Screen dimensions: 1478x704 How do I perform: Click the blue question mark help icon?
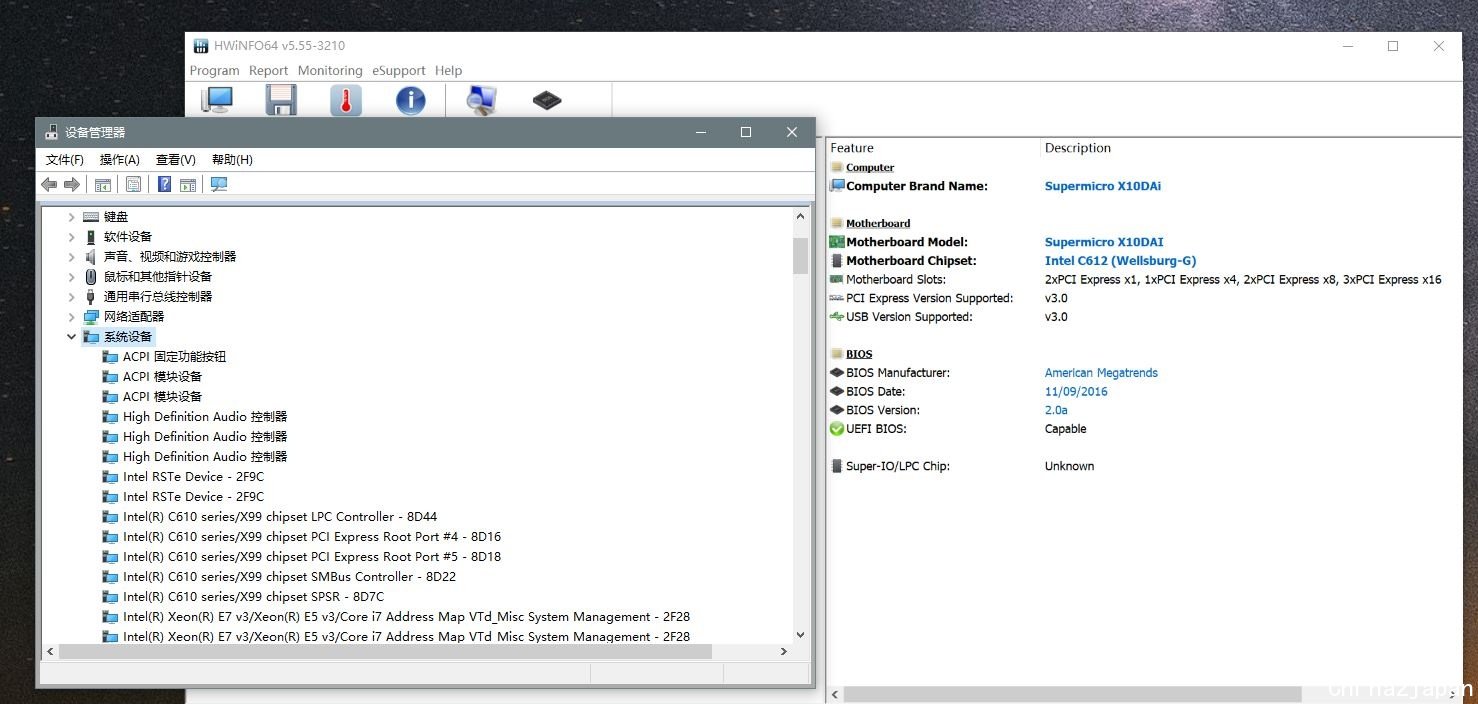coord(164,184)
